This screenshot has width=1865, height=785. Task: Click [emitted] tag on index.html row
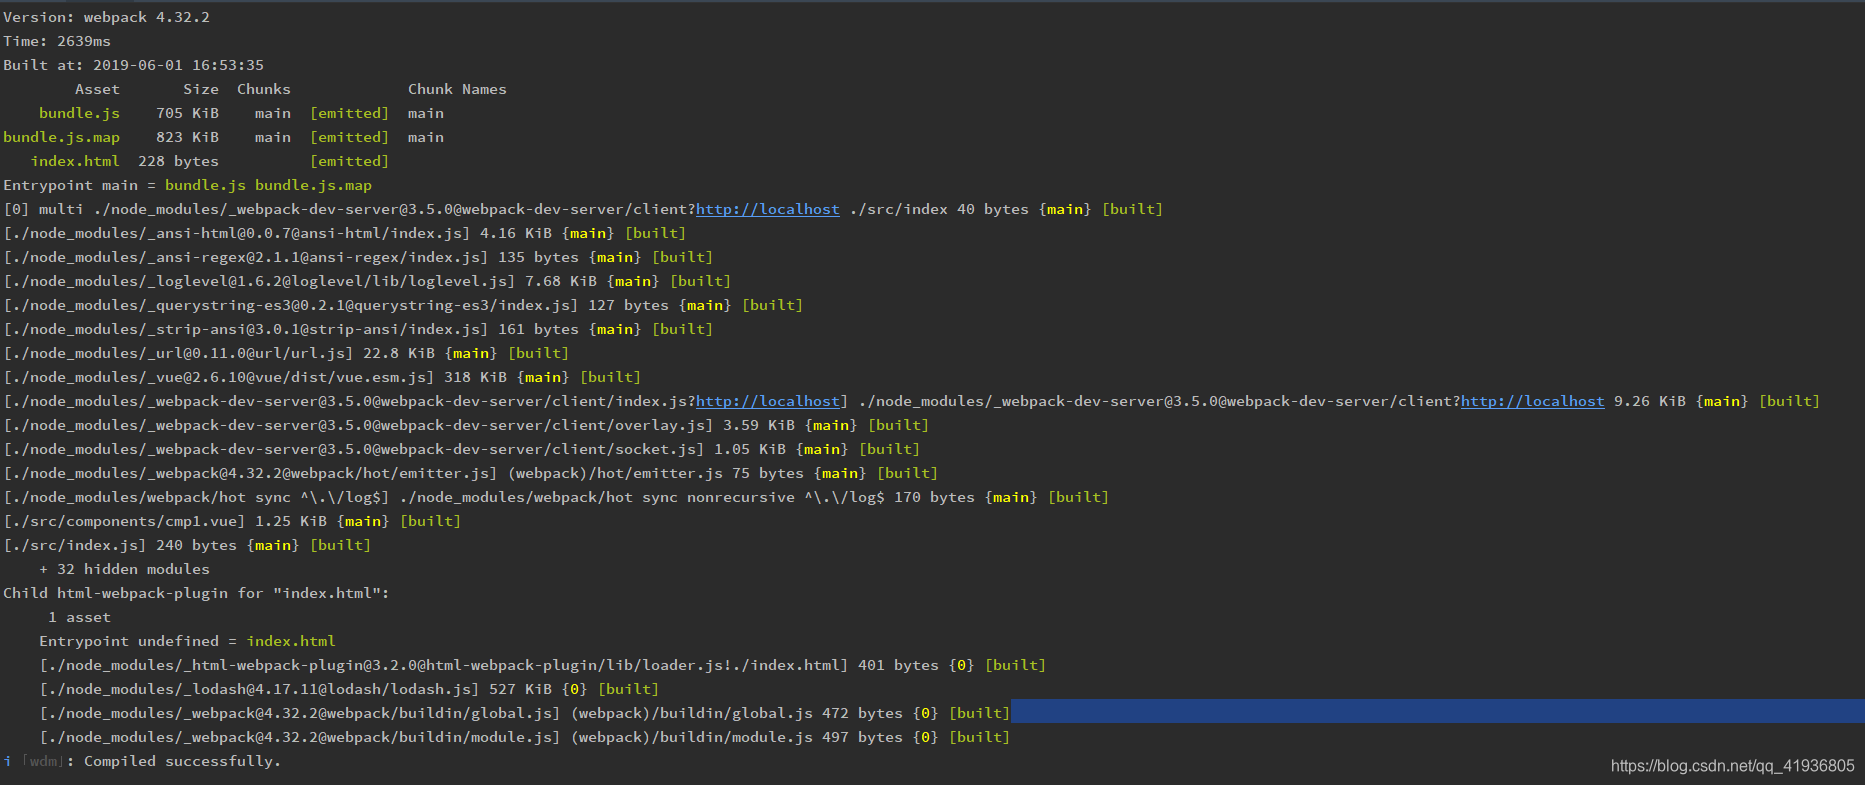tap(349, 161)
